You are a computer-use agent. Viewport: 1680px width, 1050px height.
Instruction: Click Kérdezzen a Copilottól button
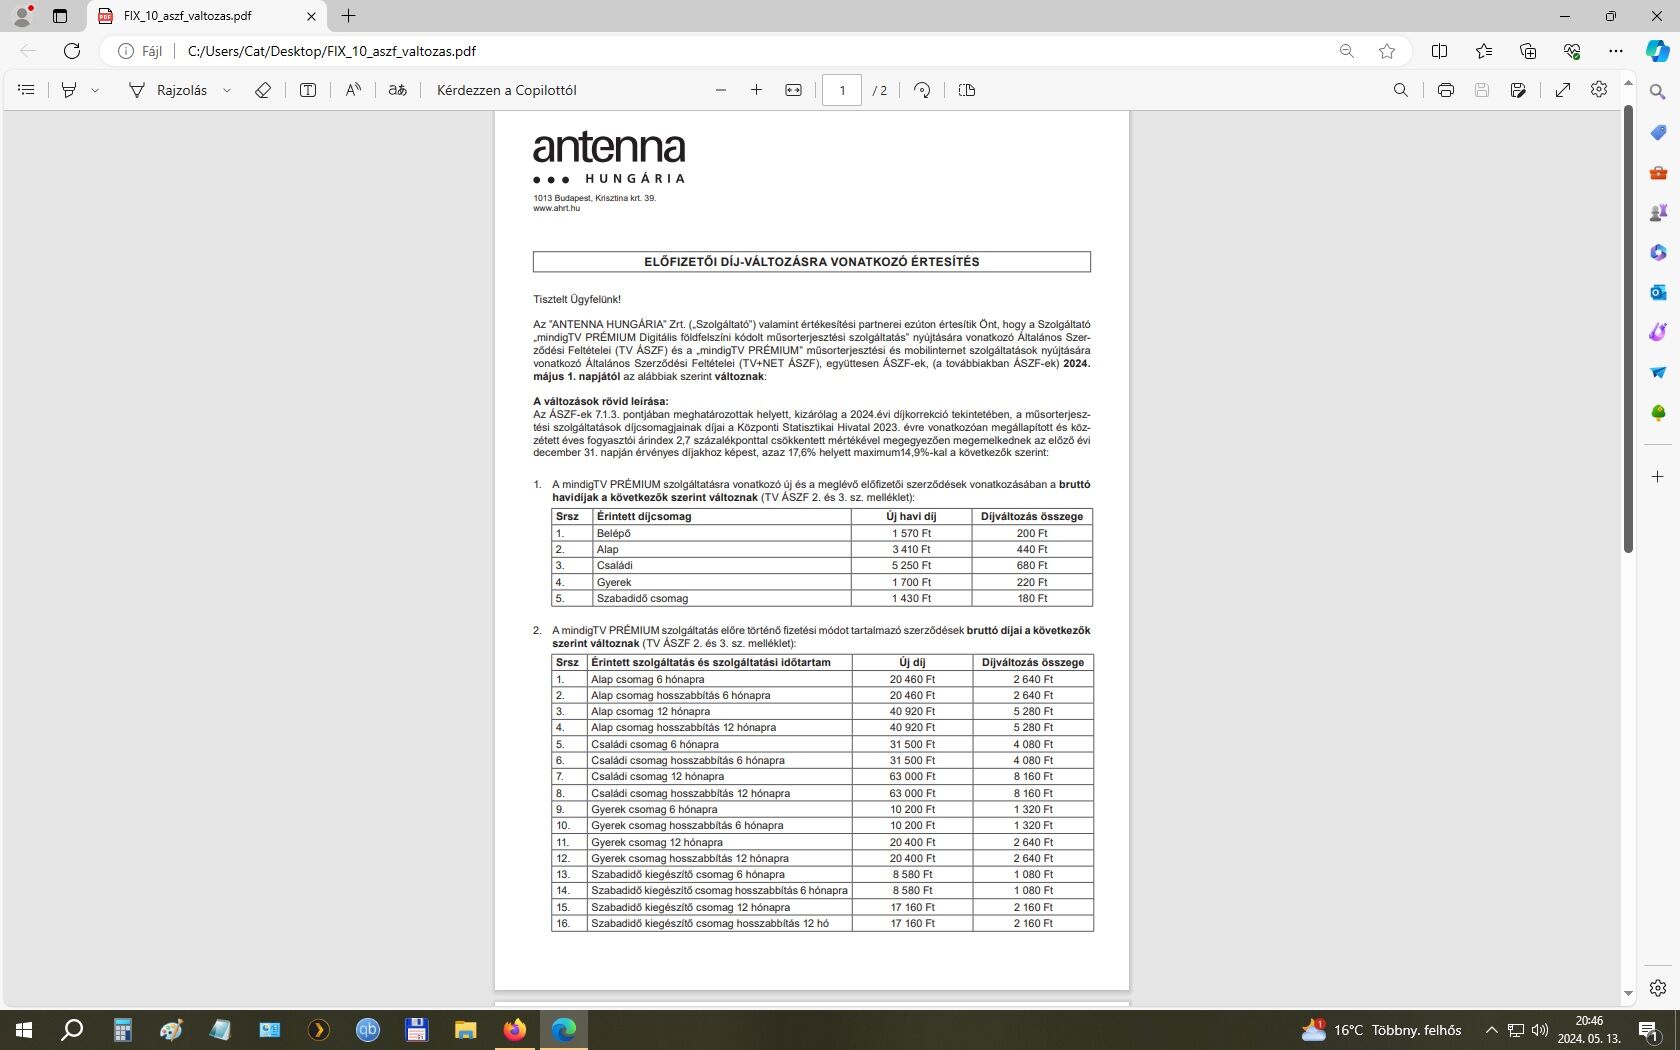[507, 90]
